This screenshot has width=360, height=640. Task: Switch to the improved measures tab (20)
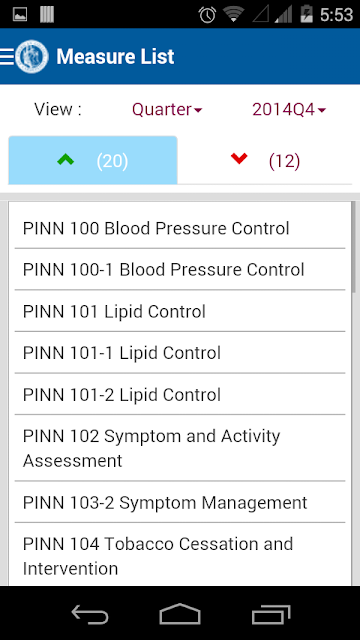[93, 160]
